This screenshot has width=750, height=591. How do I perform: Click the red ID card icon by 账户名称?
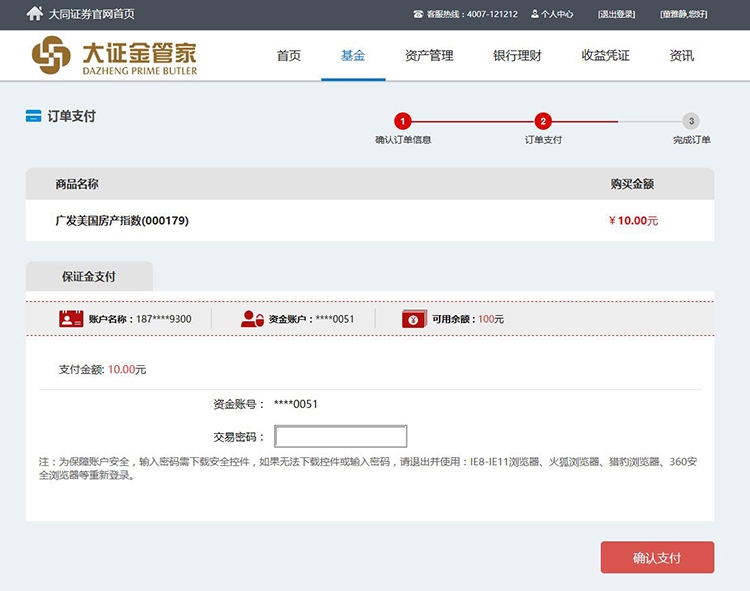[71, 319]
